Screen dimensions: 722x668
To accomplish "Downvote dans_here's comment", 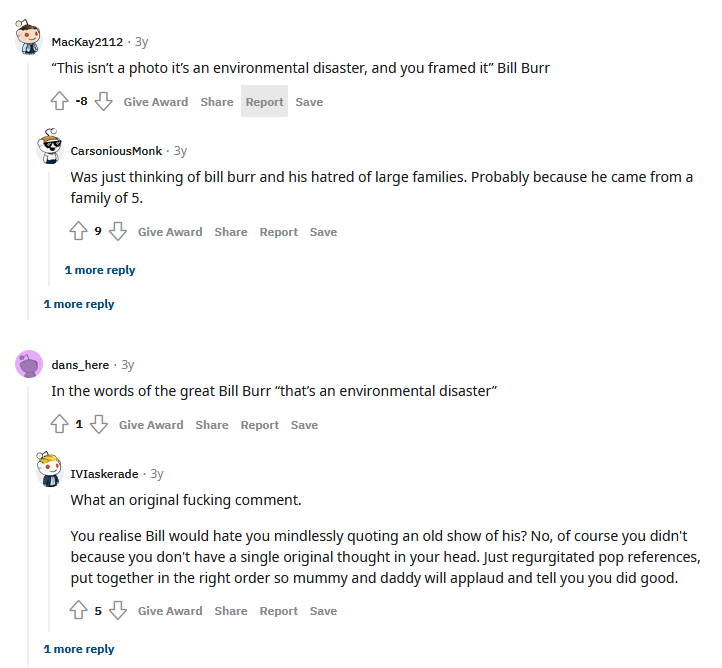I will click(x=99, y=425).
